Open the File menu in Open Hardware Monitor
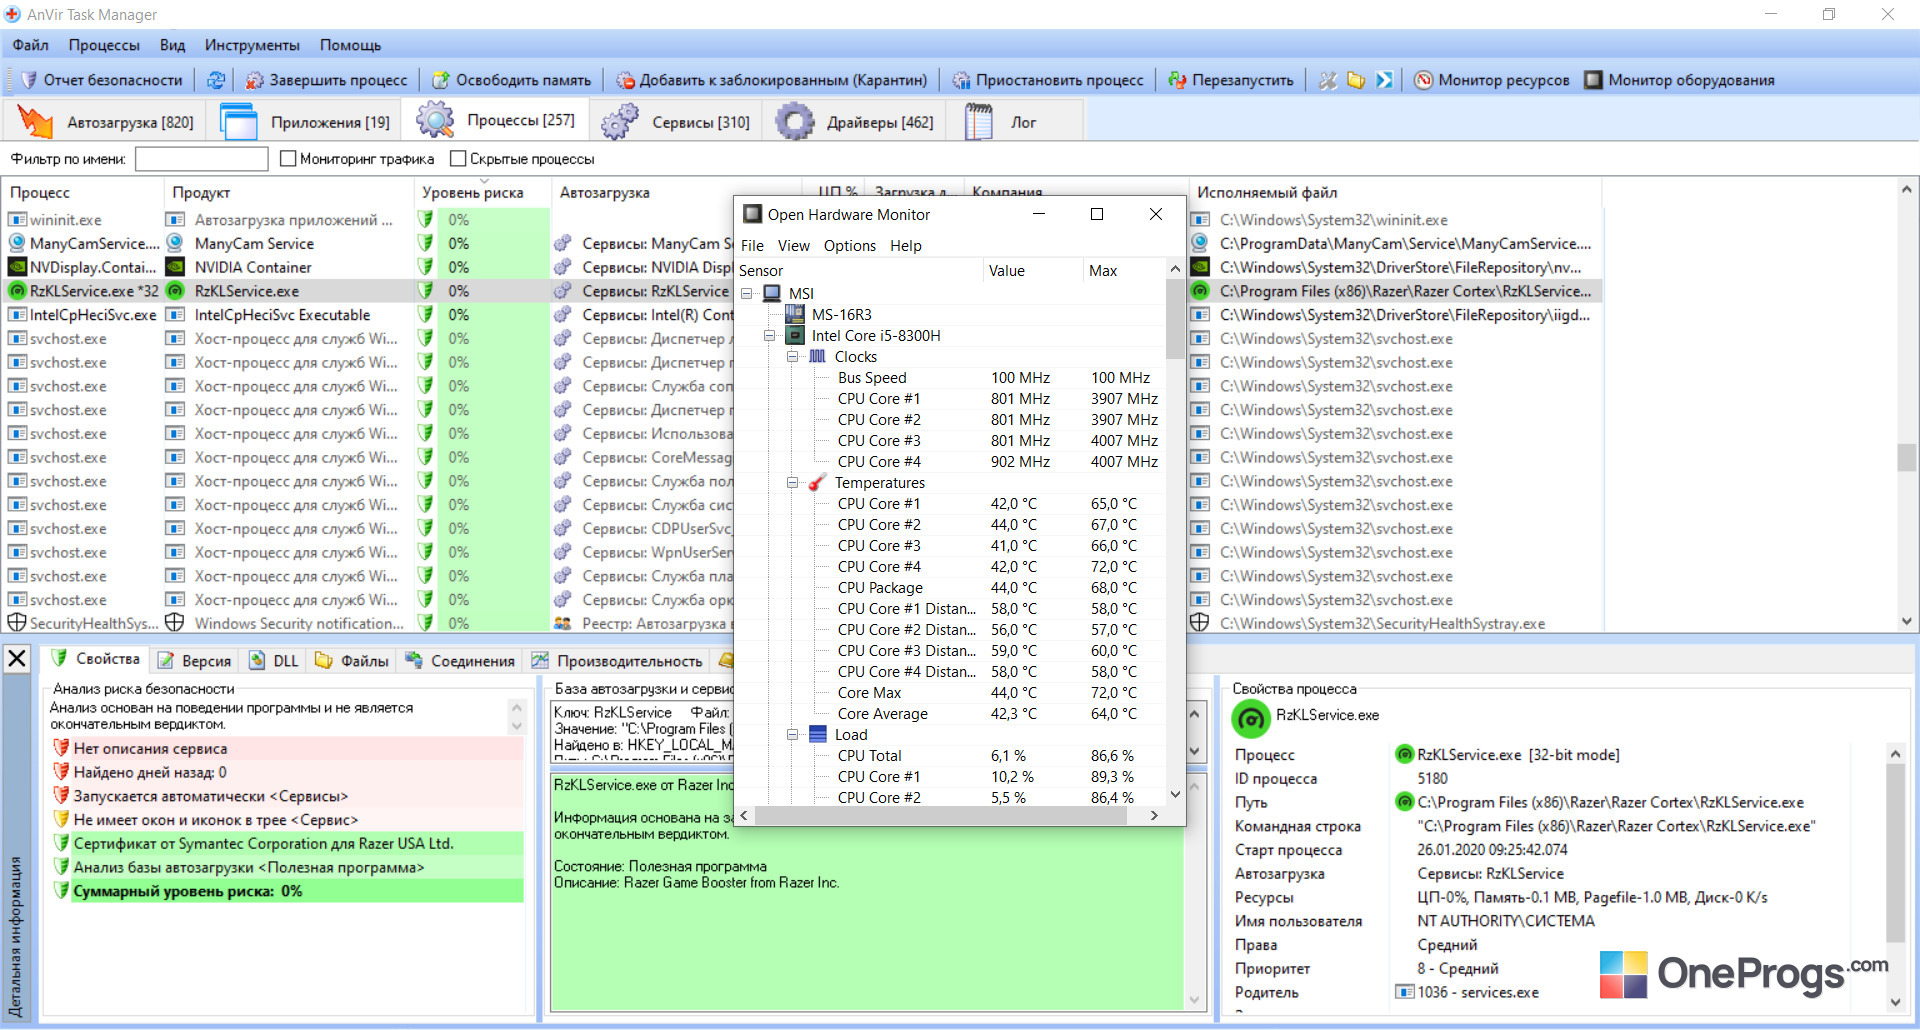Image resolution: width=1920 pixels, height=1030 pixels. (x=752, y=246)
